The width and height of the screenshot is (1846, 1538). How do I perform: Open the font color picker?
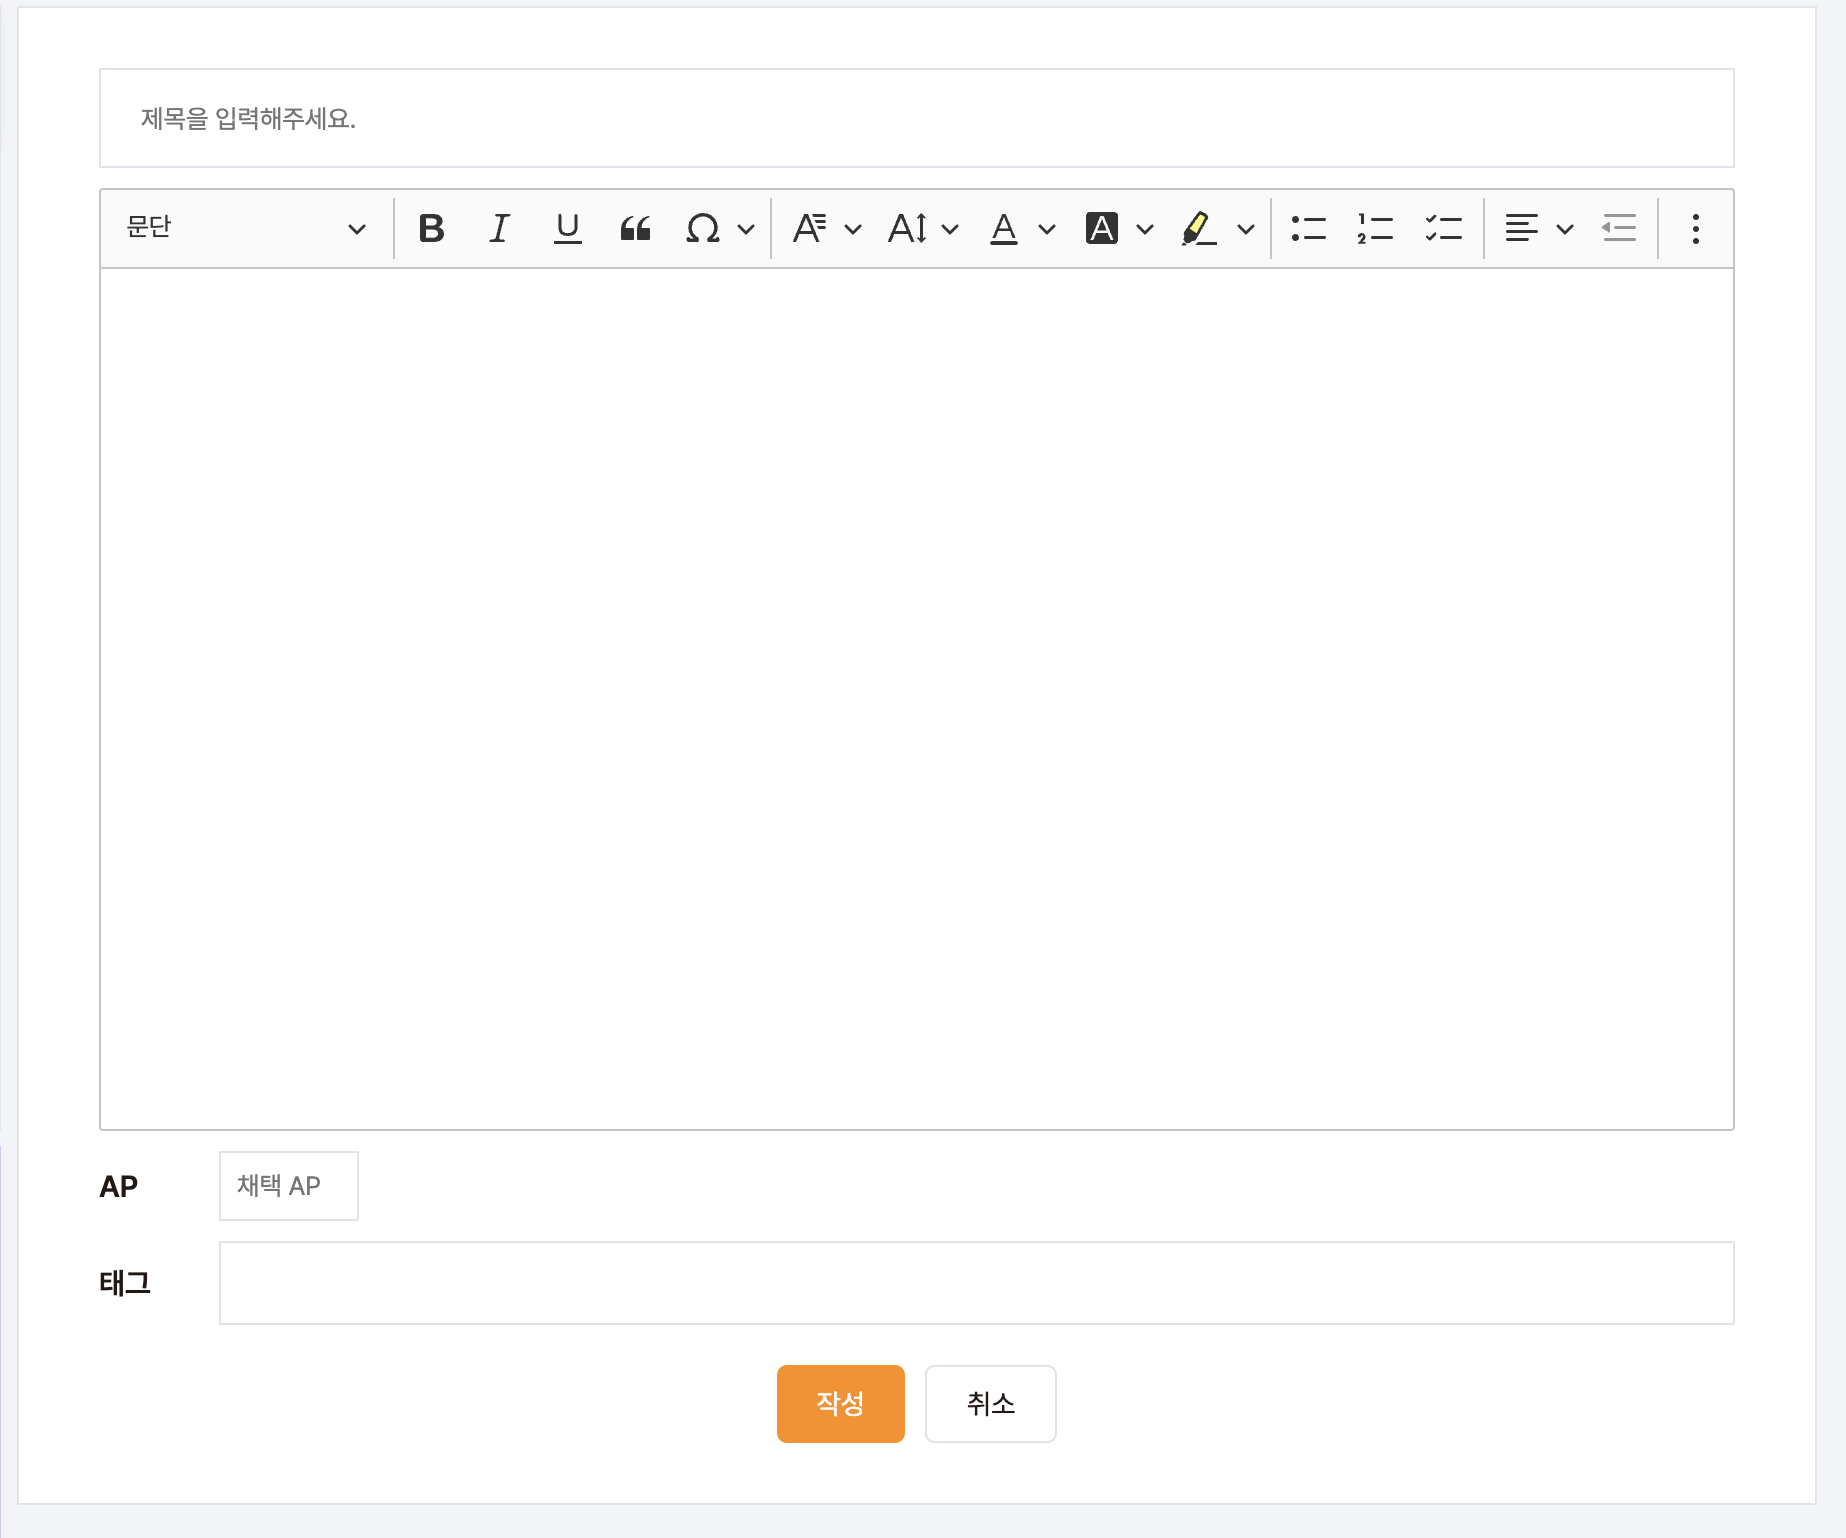coord(1021,229)
